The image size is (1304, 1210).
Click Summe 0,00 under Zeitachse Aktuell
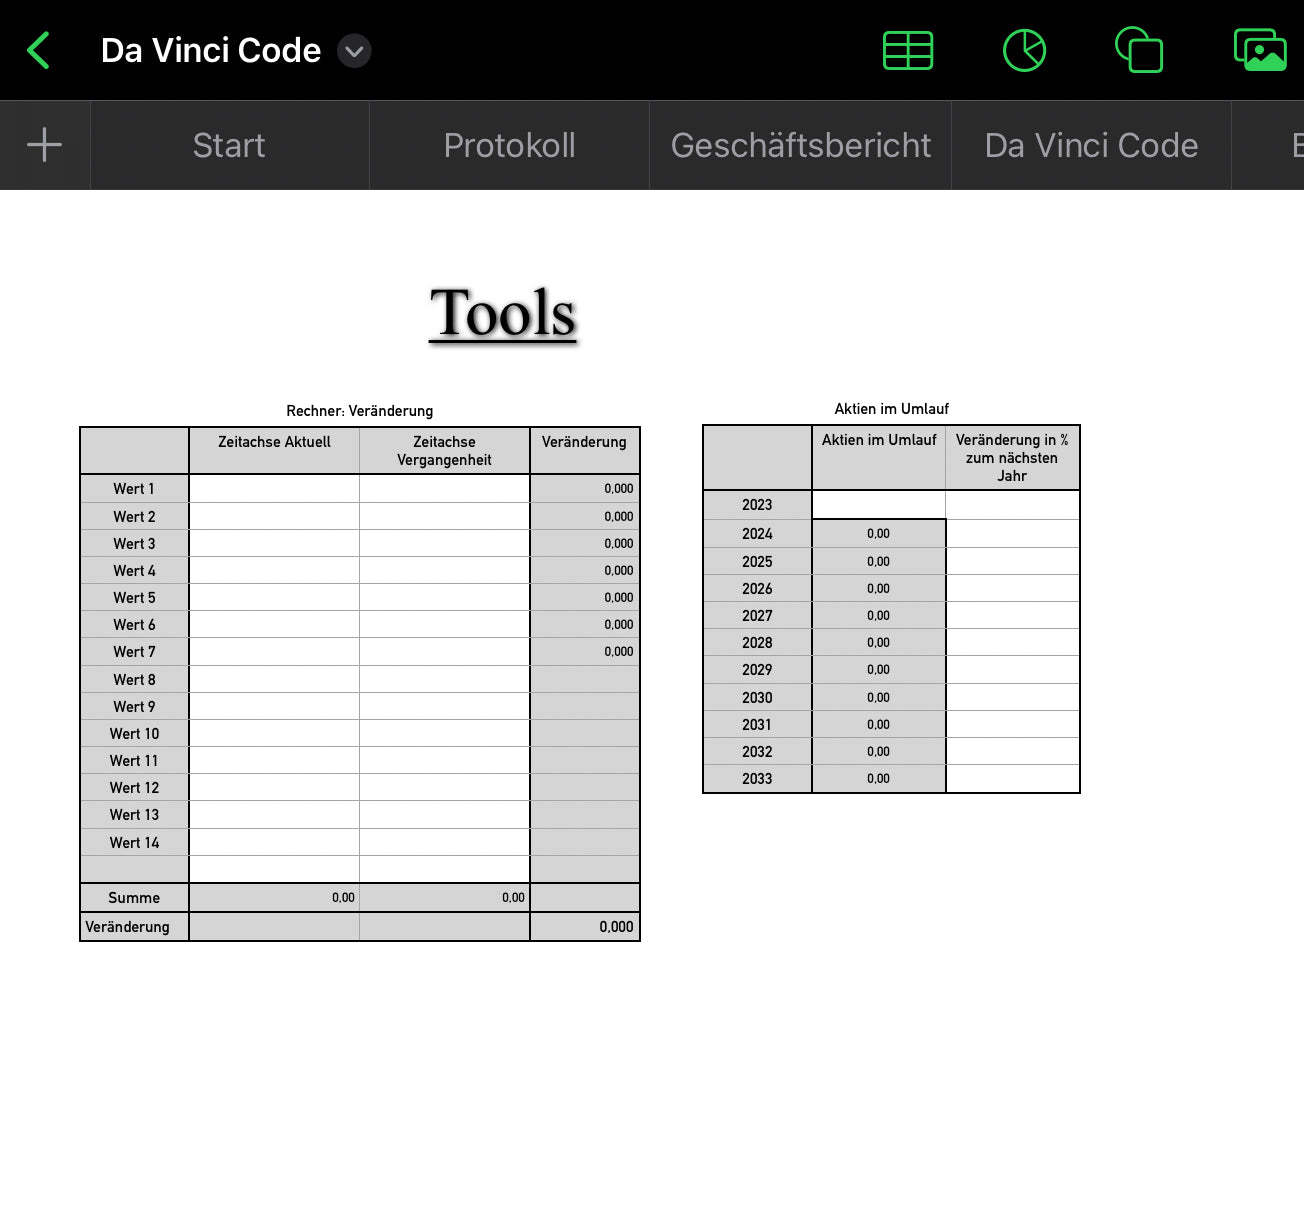click(x=274, y=898)
